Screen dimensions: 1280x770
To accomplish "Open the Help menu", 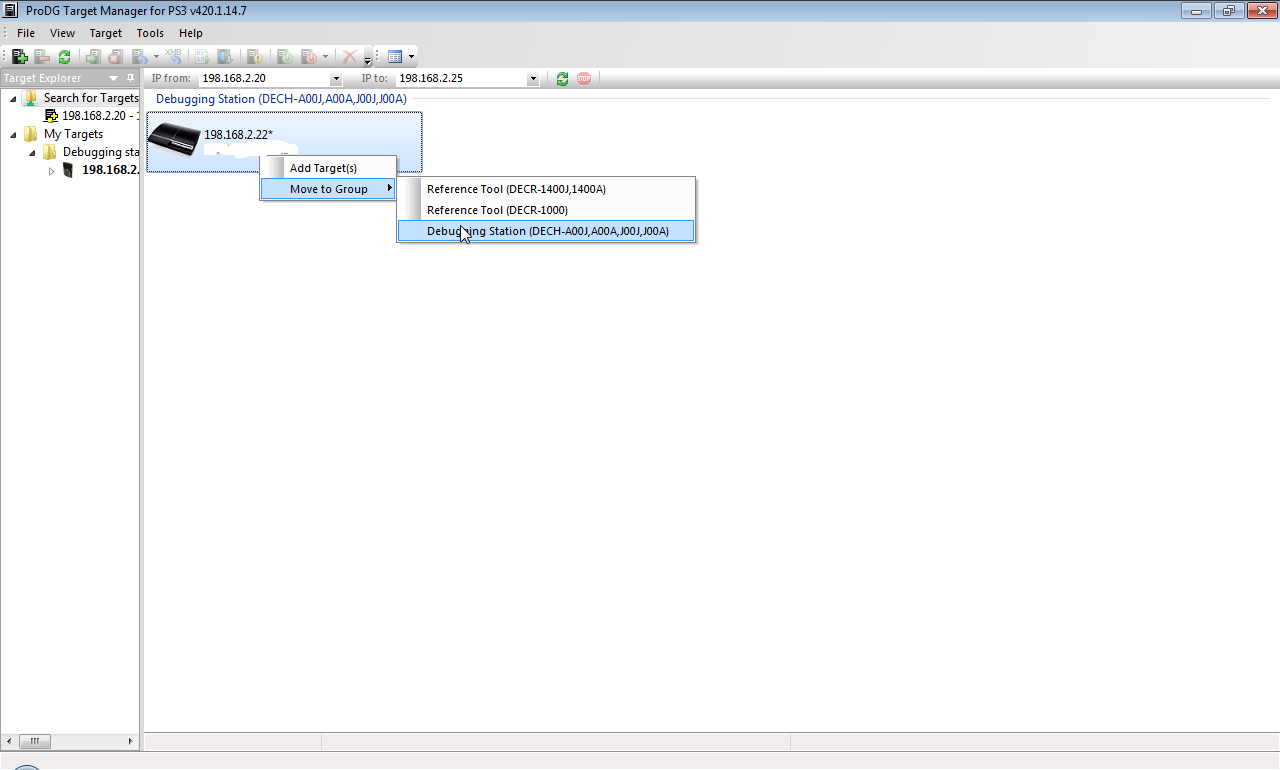I will [191, 33].
